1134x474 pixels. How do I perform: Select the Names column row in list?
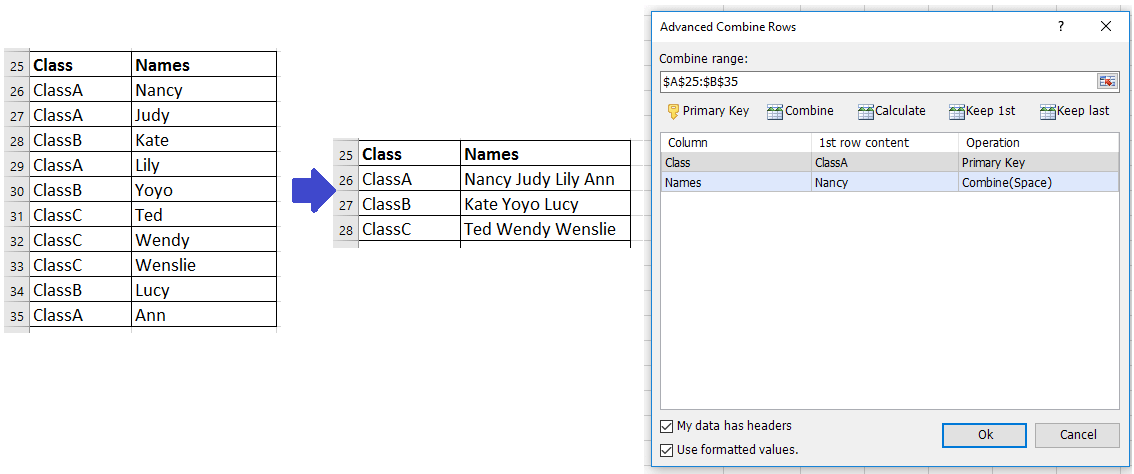coord(735,182)
